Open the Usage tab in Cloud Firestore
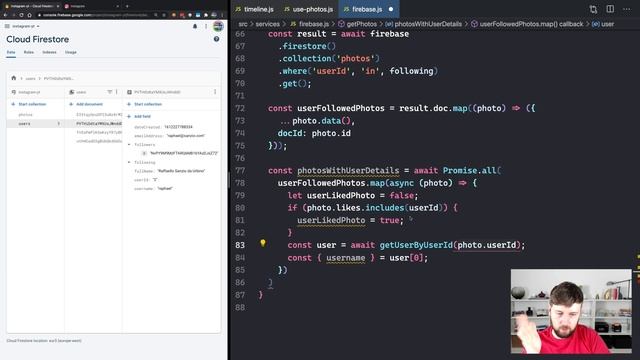The height and width of the screenshot is (360, 640). [71, 52]
